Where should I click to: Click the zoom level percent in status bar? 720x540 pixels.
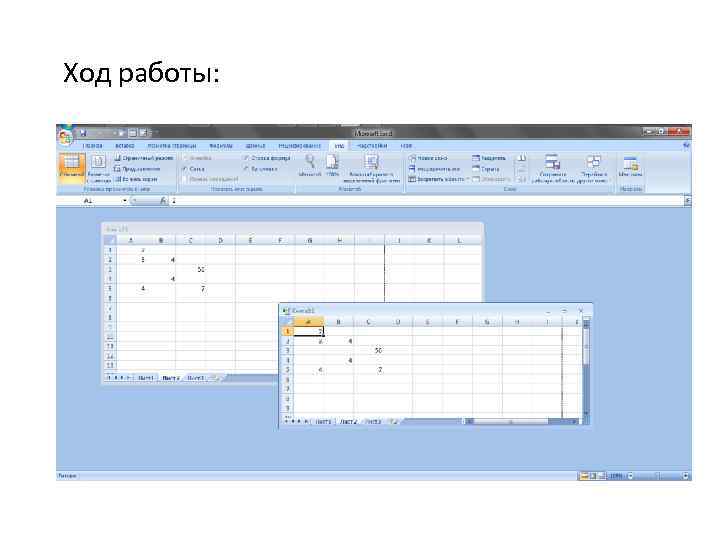[x=615, y=476]
